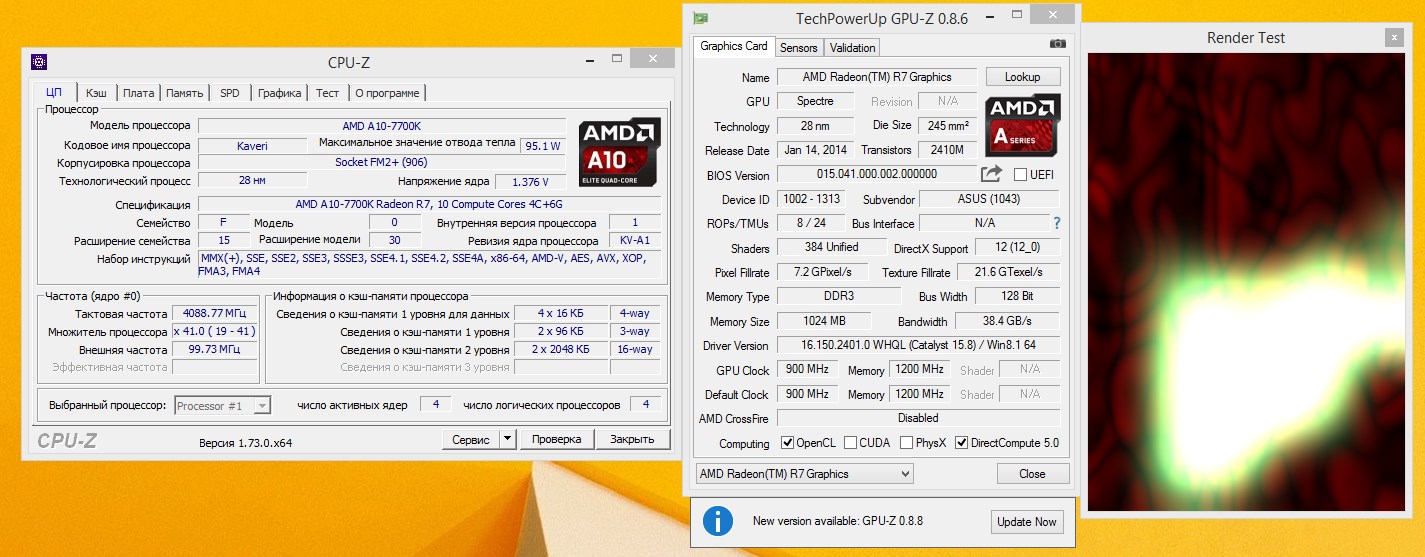Screen dimensions: 1425x557
Task: Switch to the Sensors tab in GPU-Z
Action: click(x=799, y=47)
